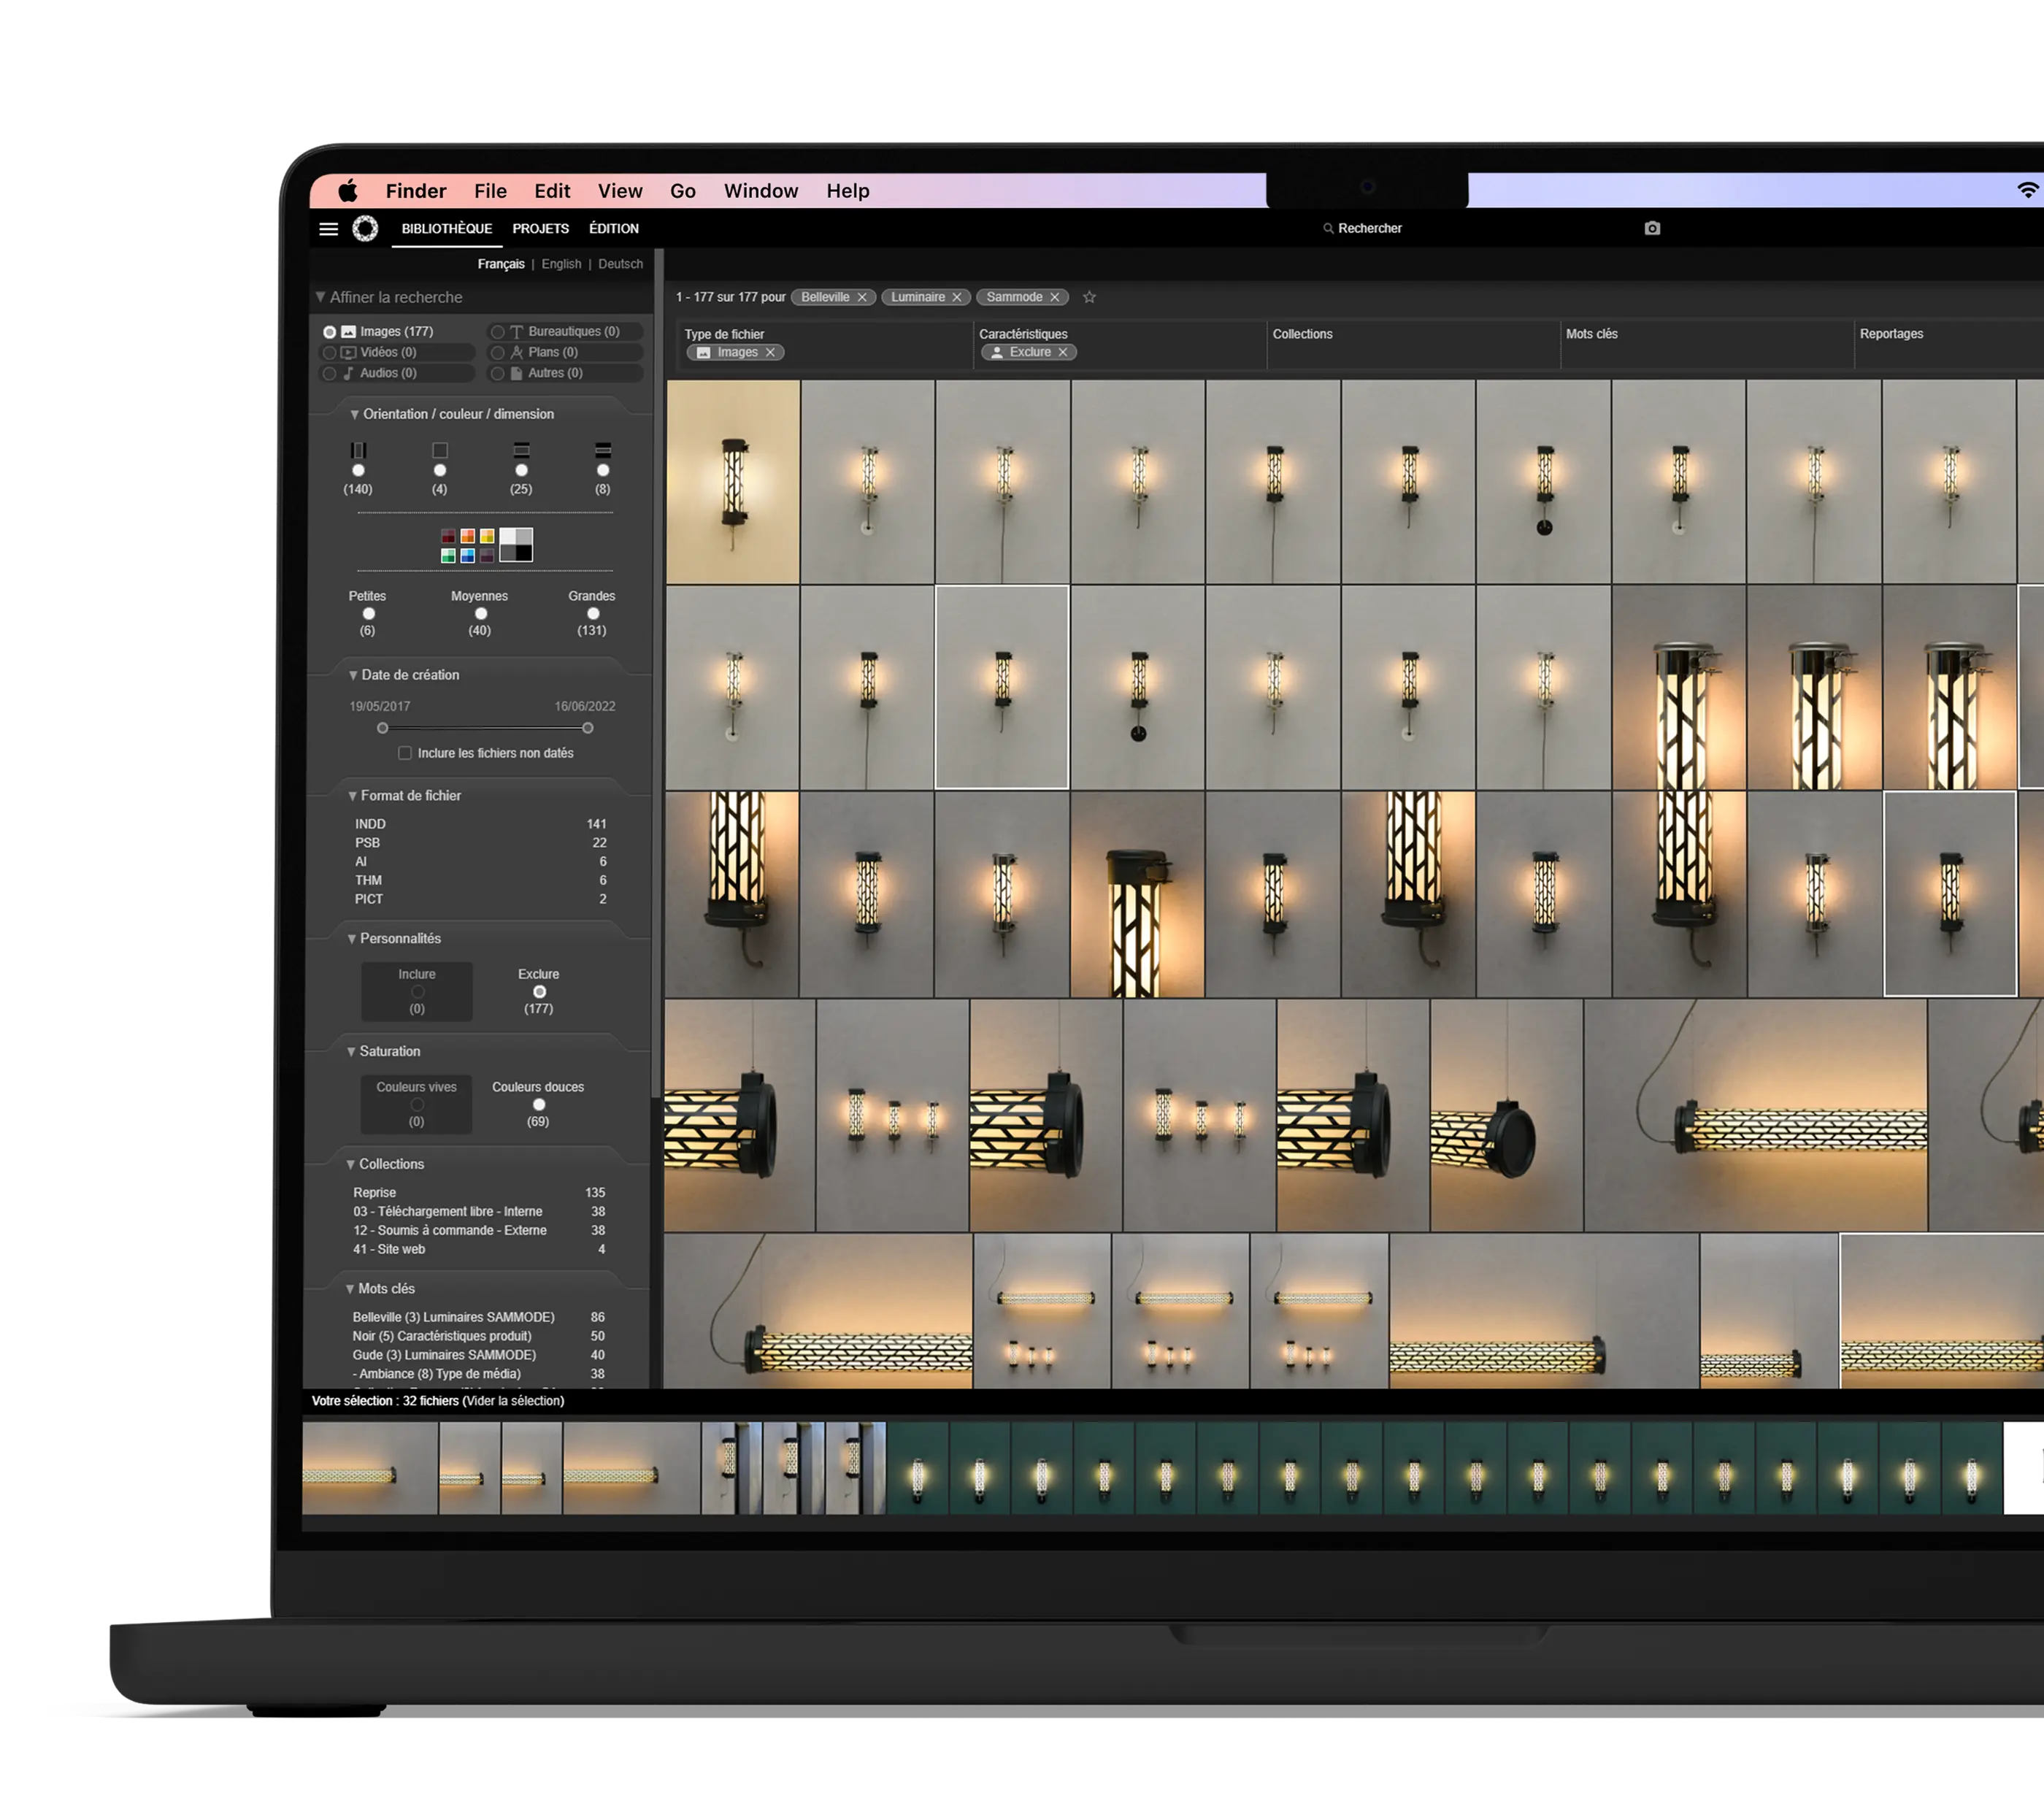Collapse the 'Date de création' section
Viewport: 2044px width, 1817px height.
[354, 674]
